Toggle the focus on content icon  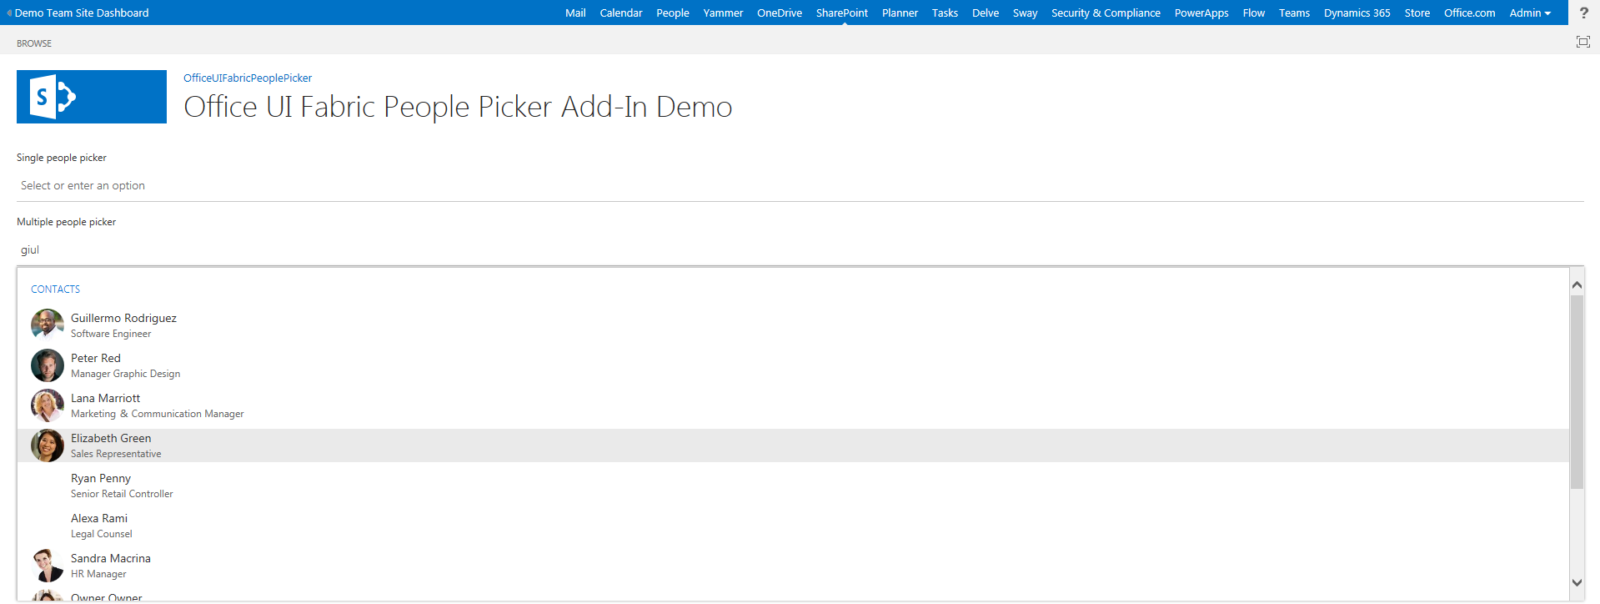[x=1583, y=42]
